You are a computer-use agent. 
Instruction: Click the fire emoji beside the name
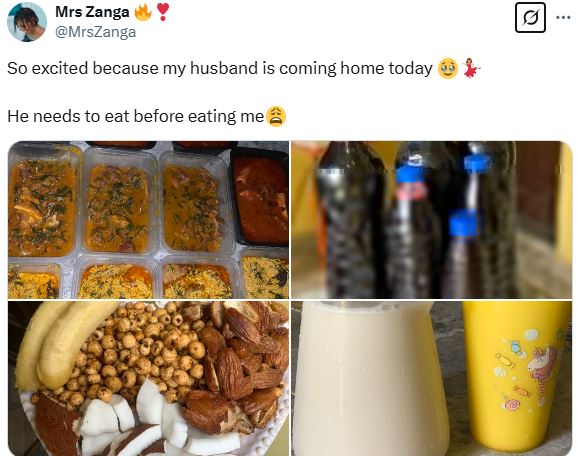pyautogui.click(x=143, y=12)
